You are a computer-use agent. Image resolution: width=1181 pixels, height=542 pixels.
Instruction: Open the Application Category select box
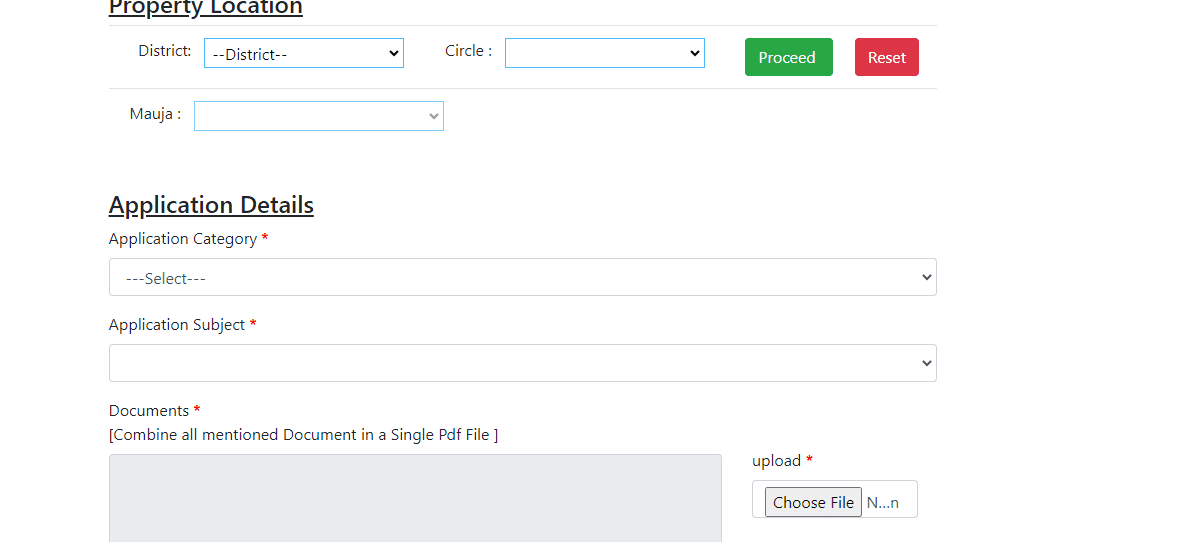coord(522,277)
